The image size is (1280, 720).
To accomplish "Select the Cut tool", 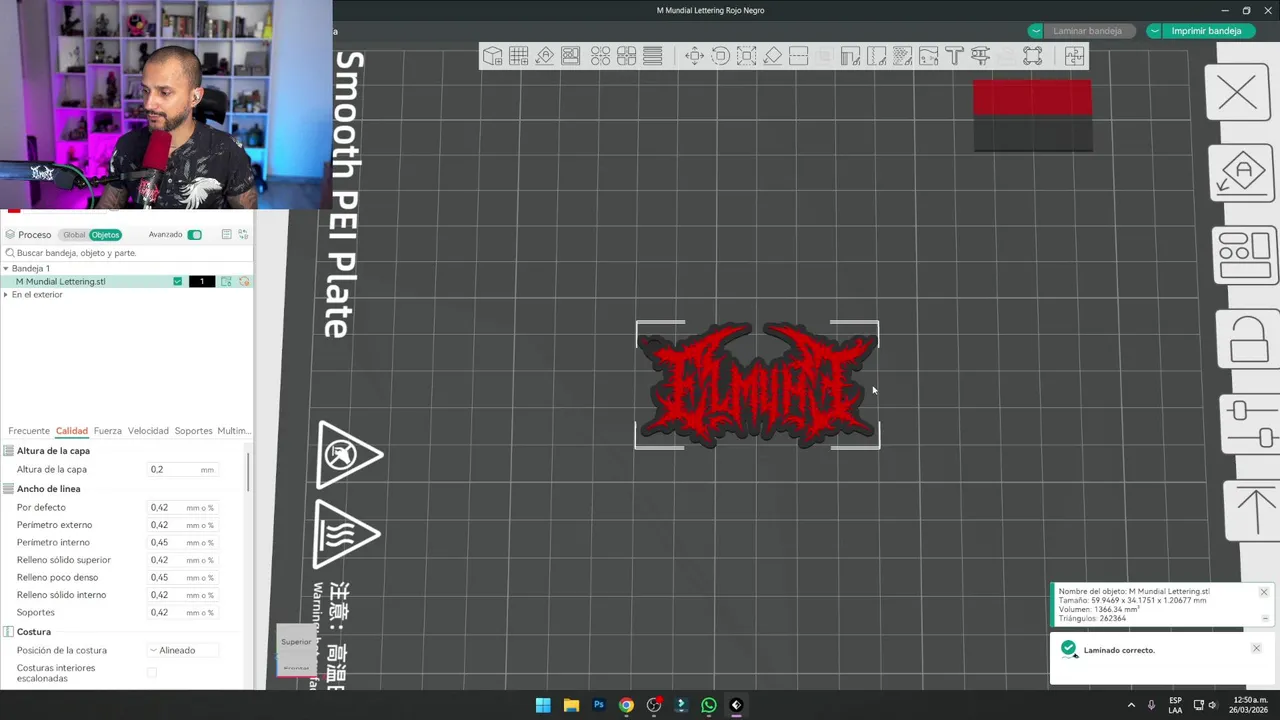I will click(798, 57).
